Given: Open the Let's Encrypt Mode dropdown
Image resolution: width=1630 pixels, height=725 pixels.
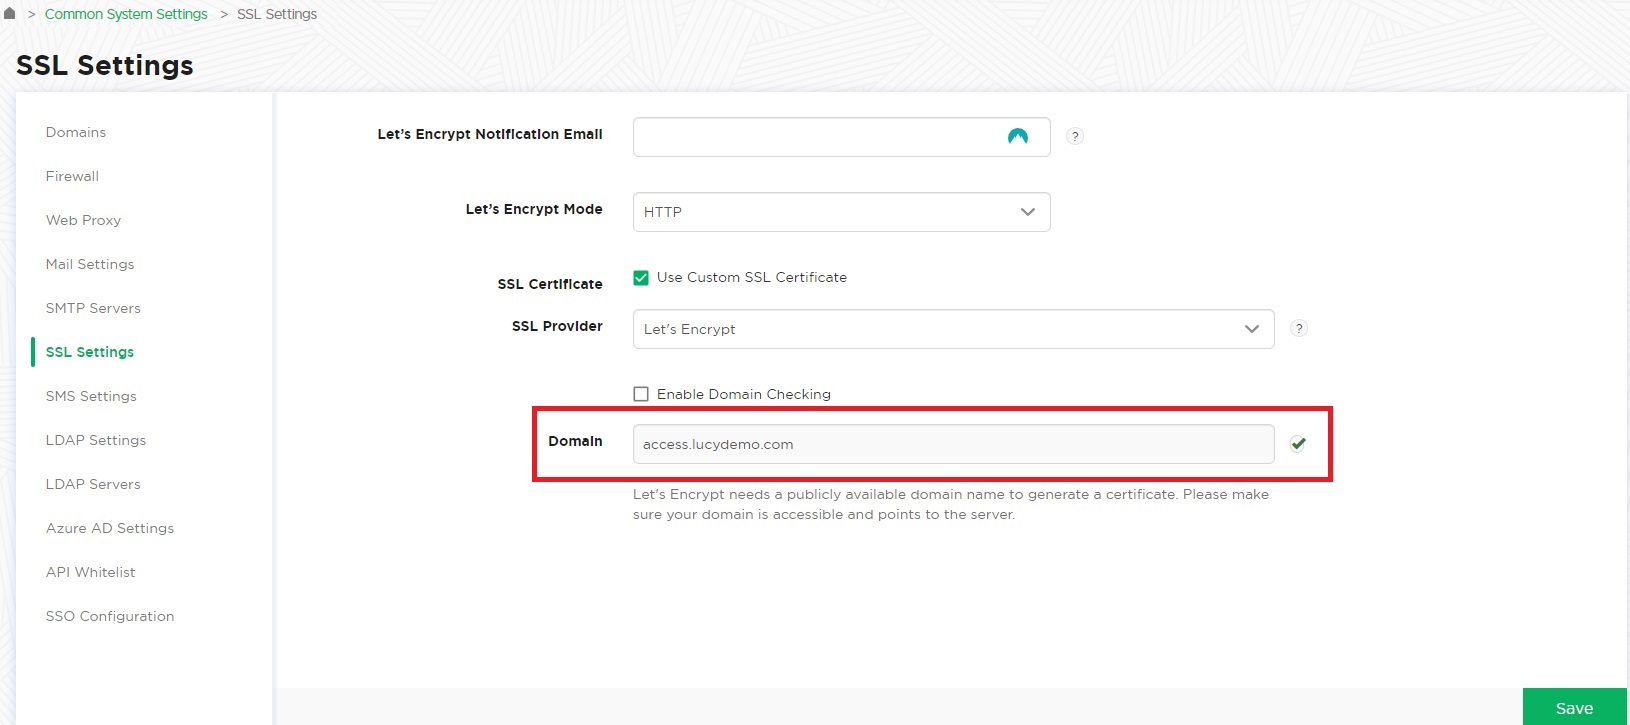Looking at the screenshot, I should 841,212.
